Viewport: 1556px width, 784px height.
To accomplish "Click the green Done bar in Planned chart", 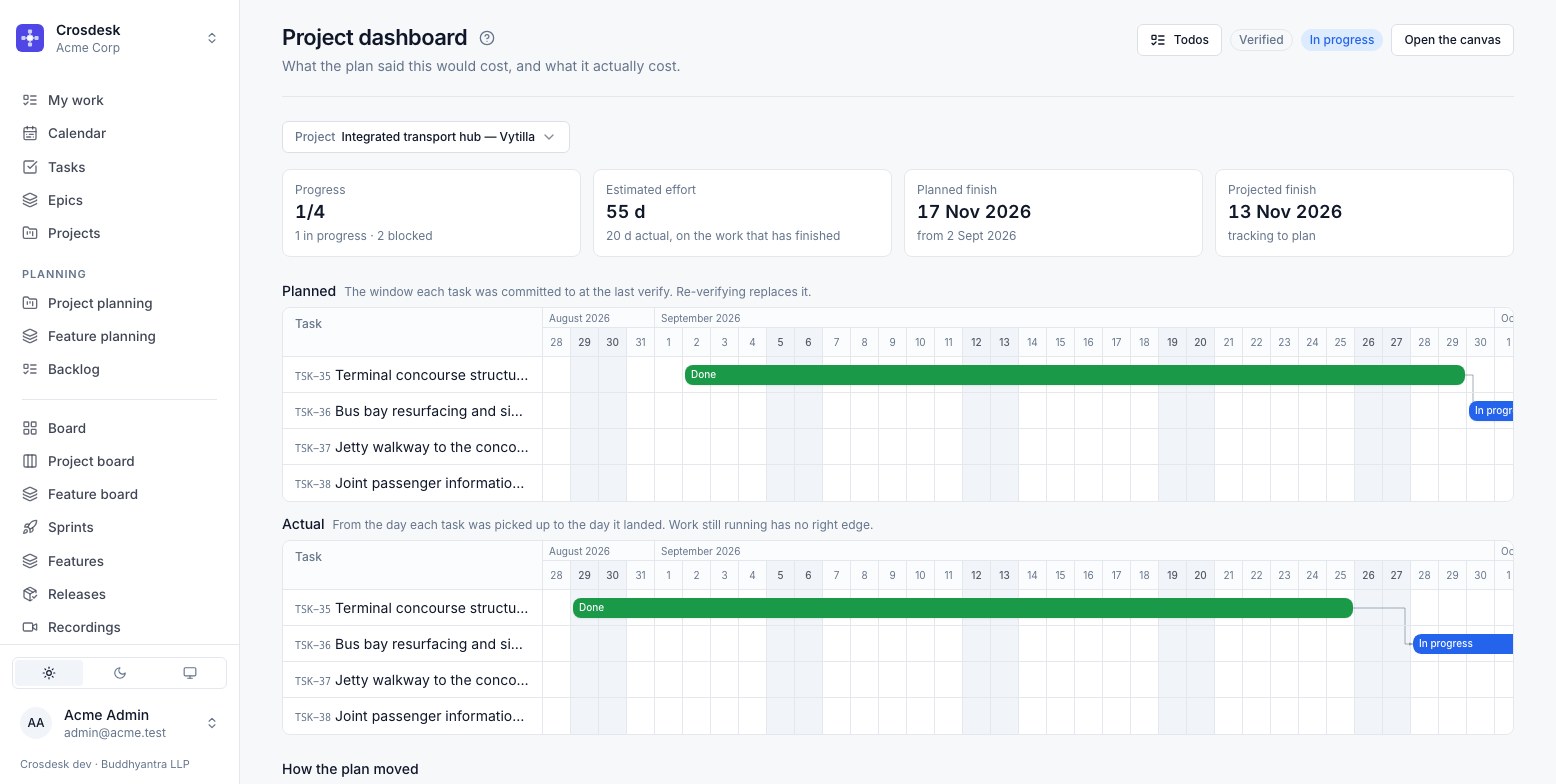I will [x=1075, y=375].
